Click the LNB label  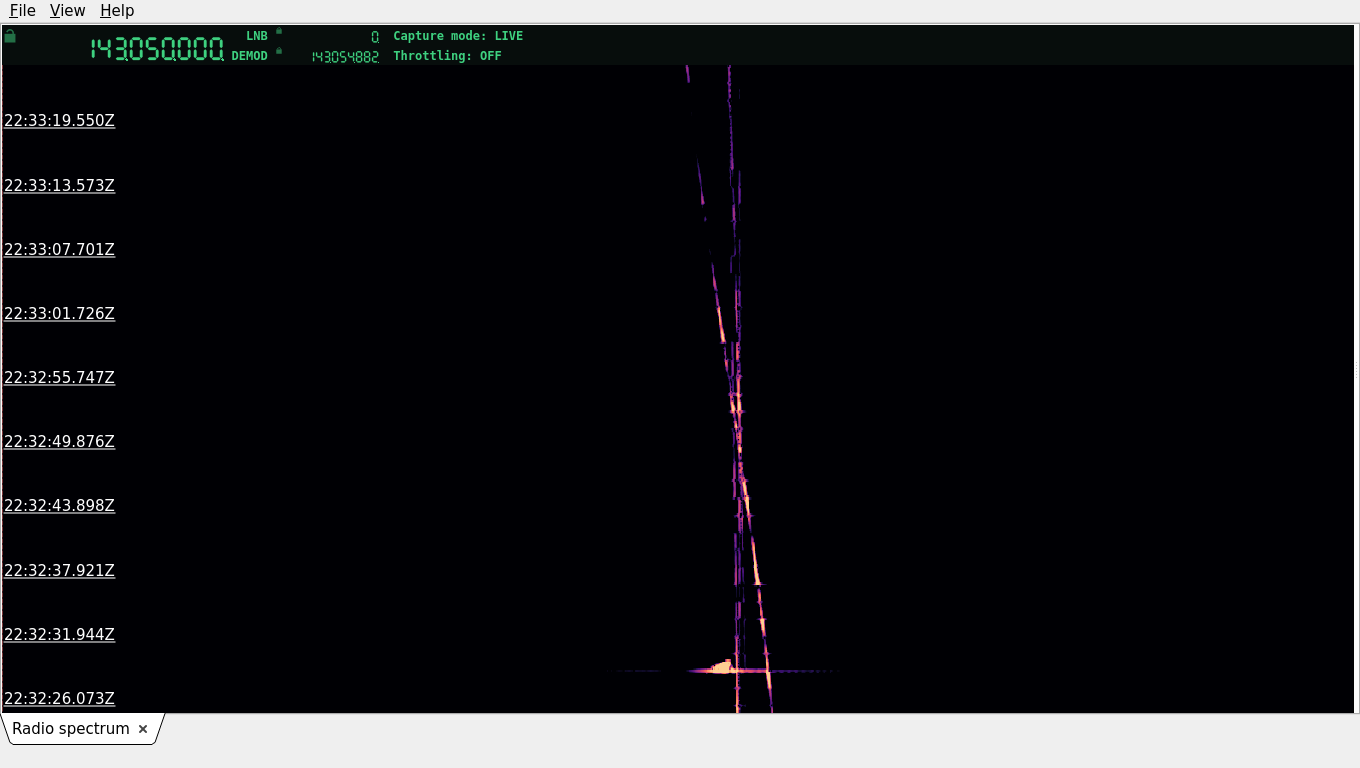tap(257, 36)
